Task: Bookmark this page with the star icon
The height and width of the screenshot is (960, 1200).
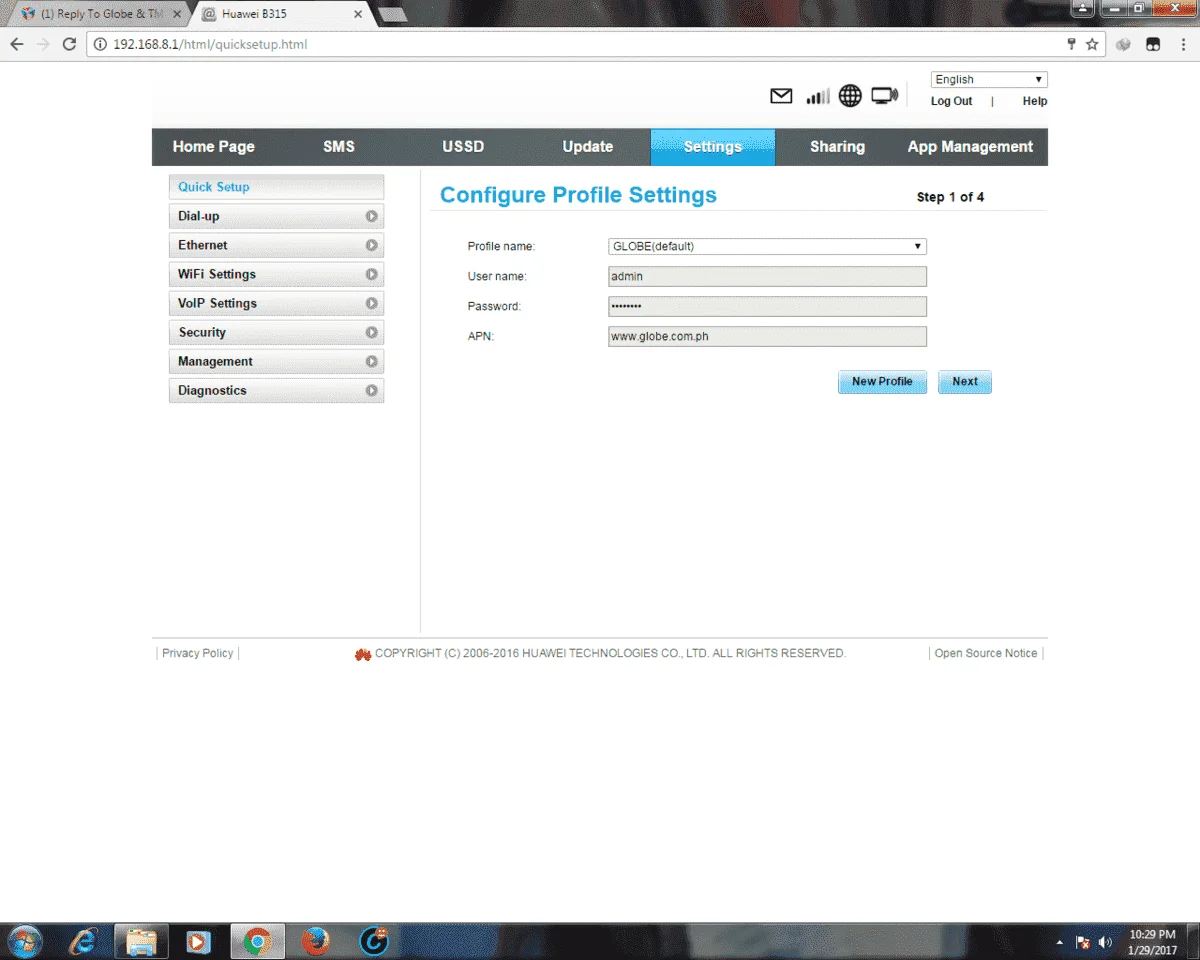Action: [1092, 44]
